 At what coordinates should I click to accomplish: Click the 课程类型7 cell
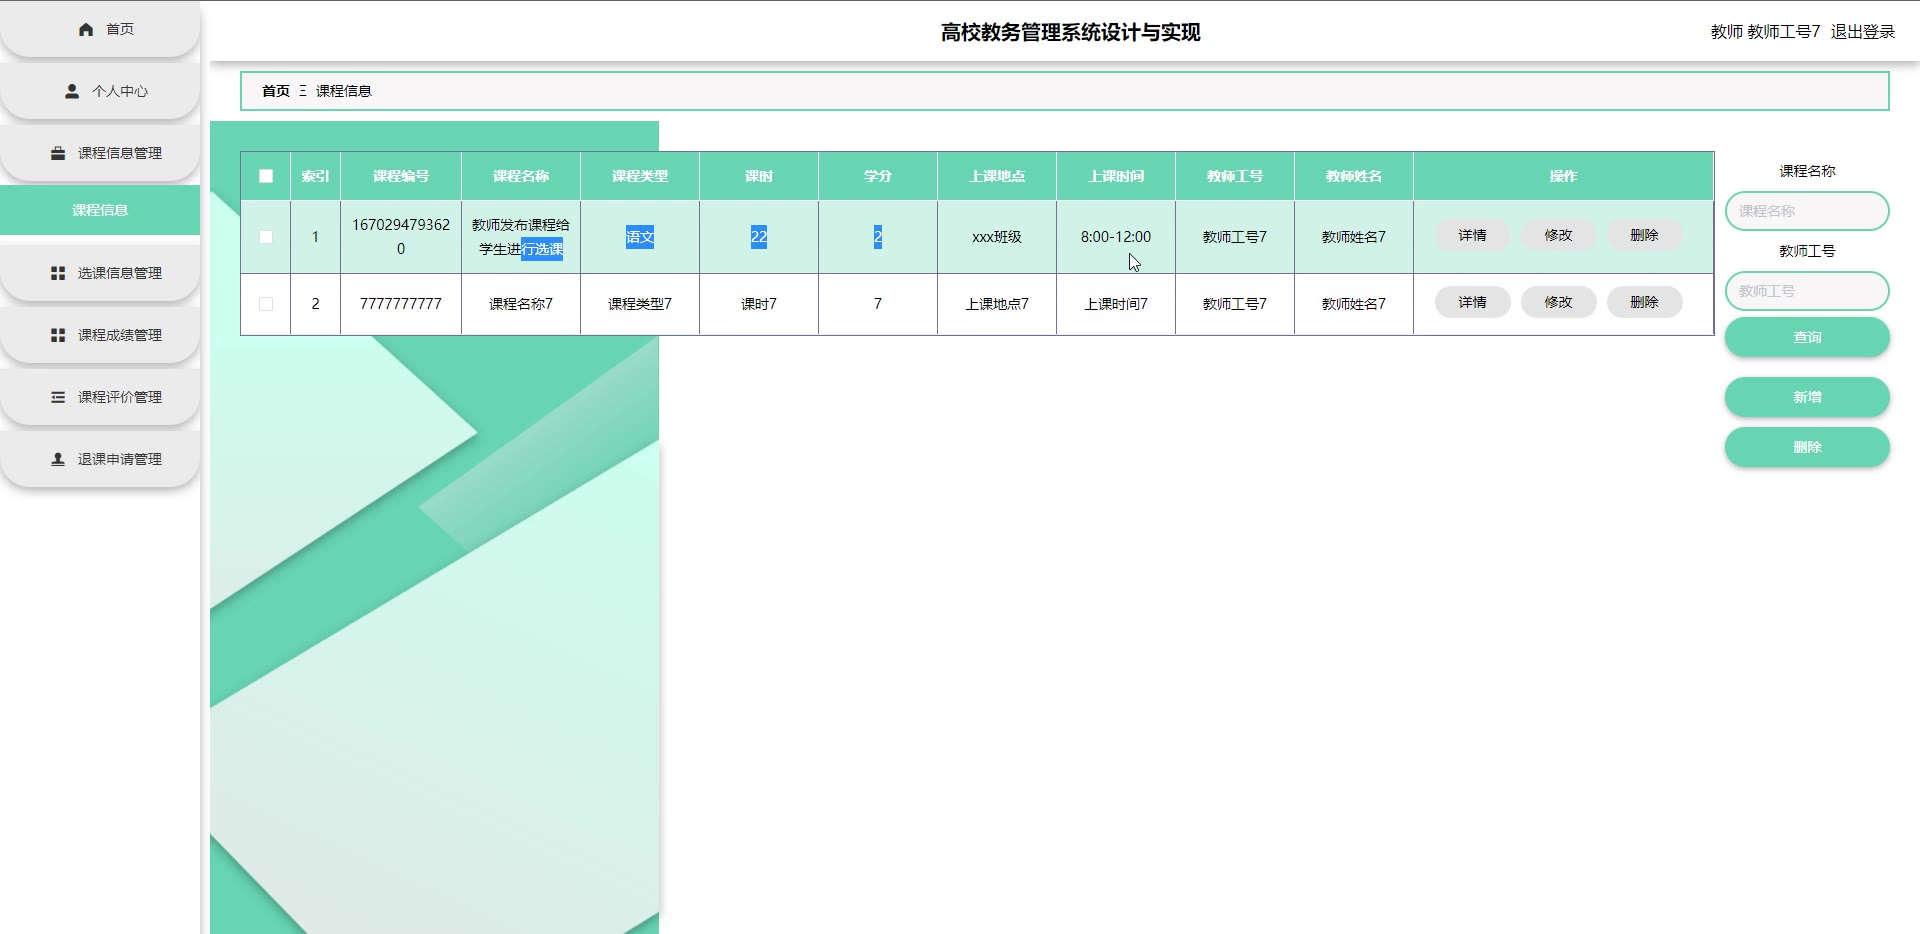[640, 304]
